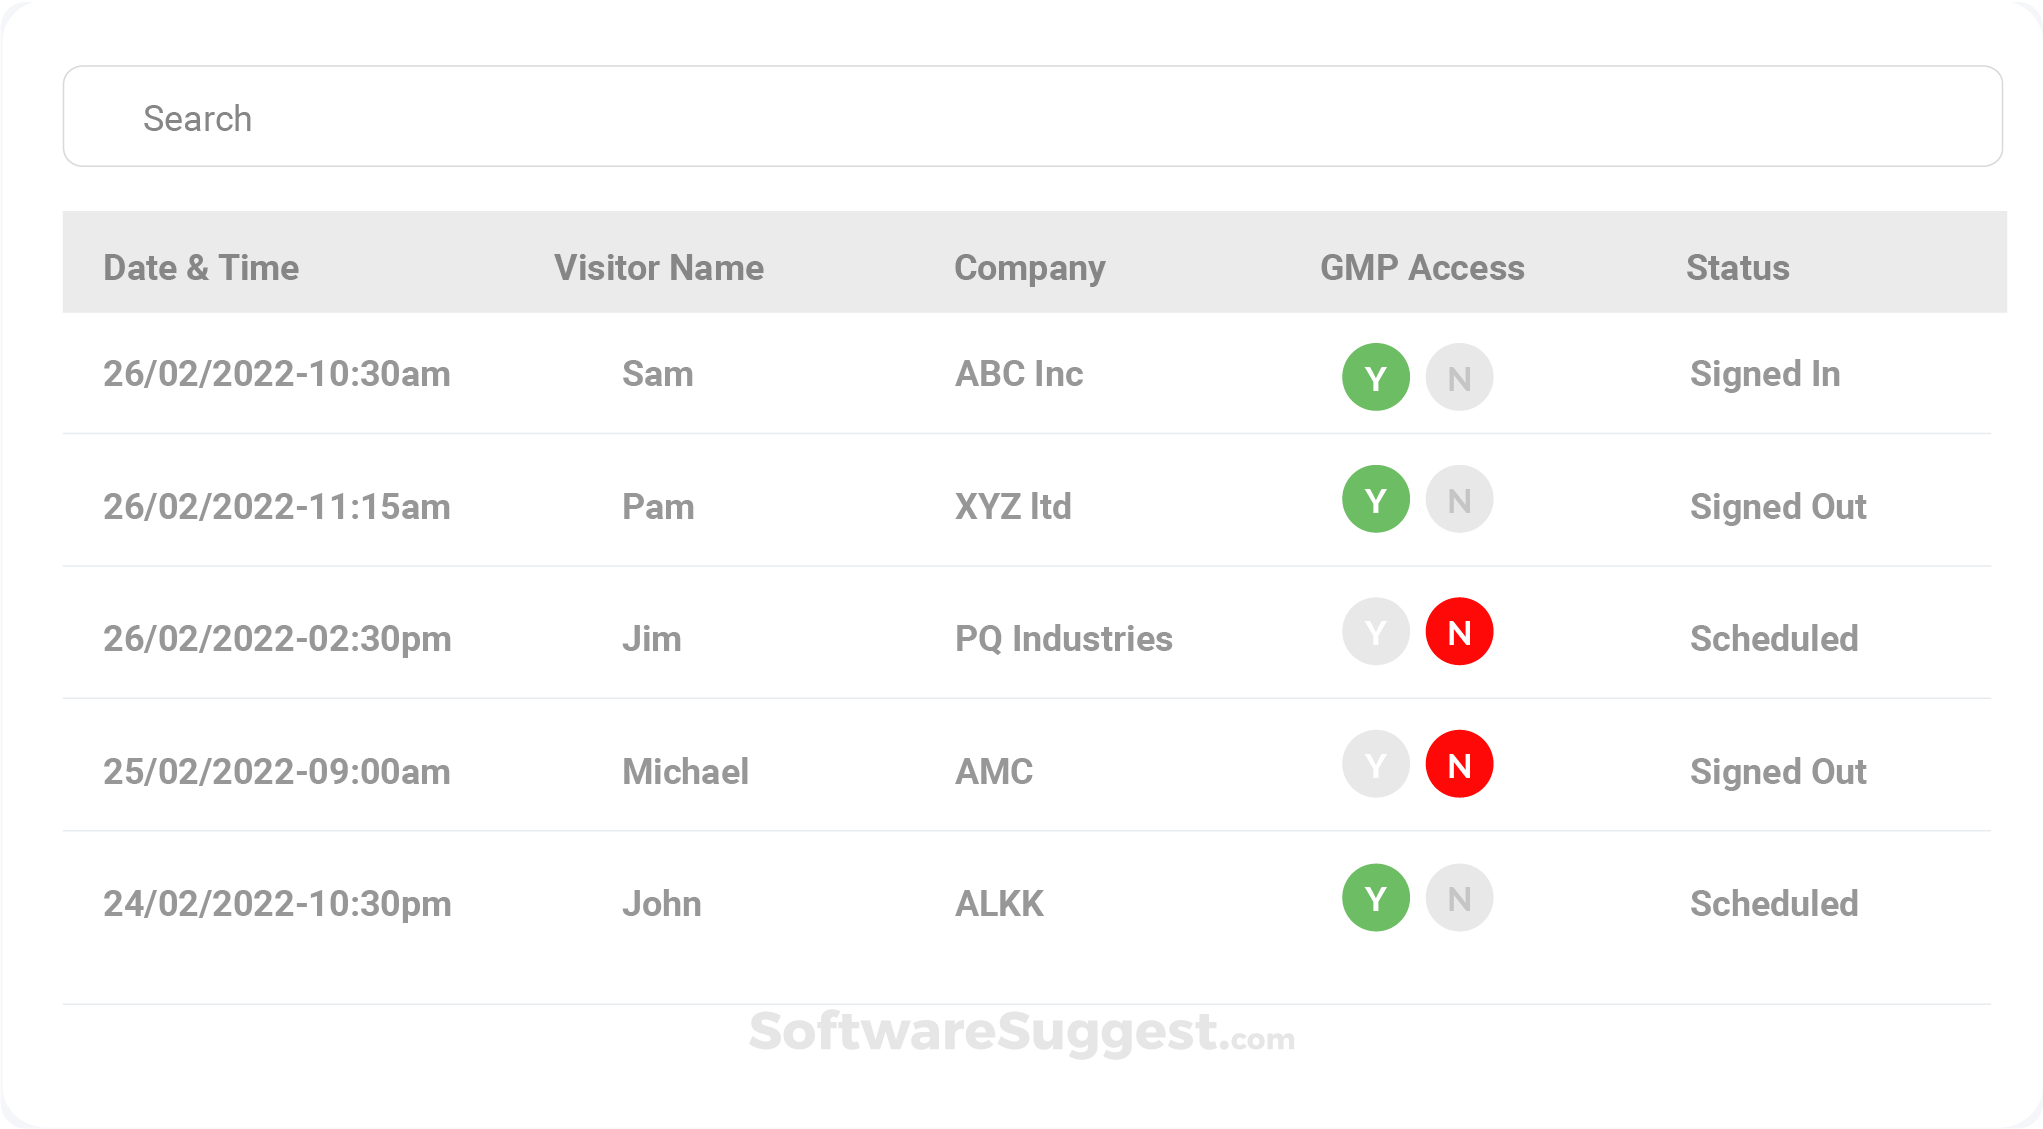Click the Visitor Name column header
Viewport: 2043px width, 1129px height.
click(x=658, y=267)
